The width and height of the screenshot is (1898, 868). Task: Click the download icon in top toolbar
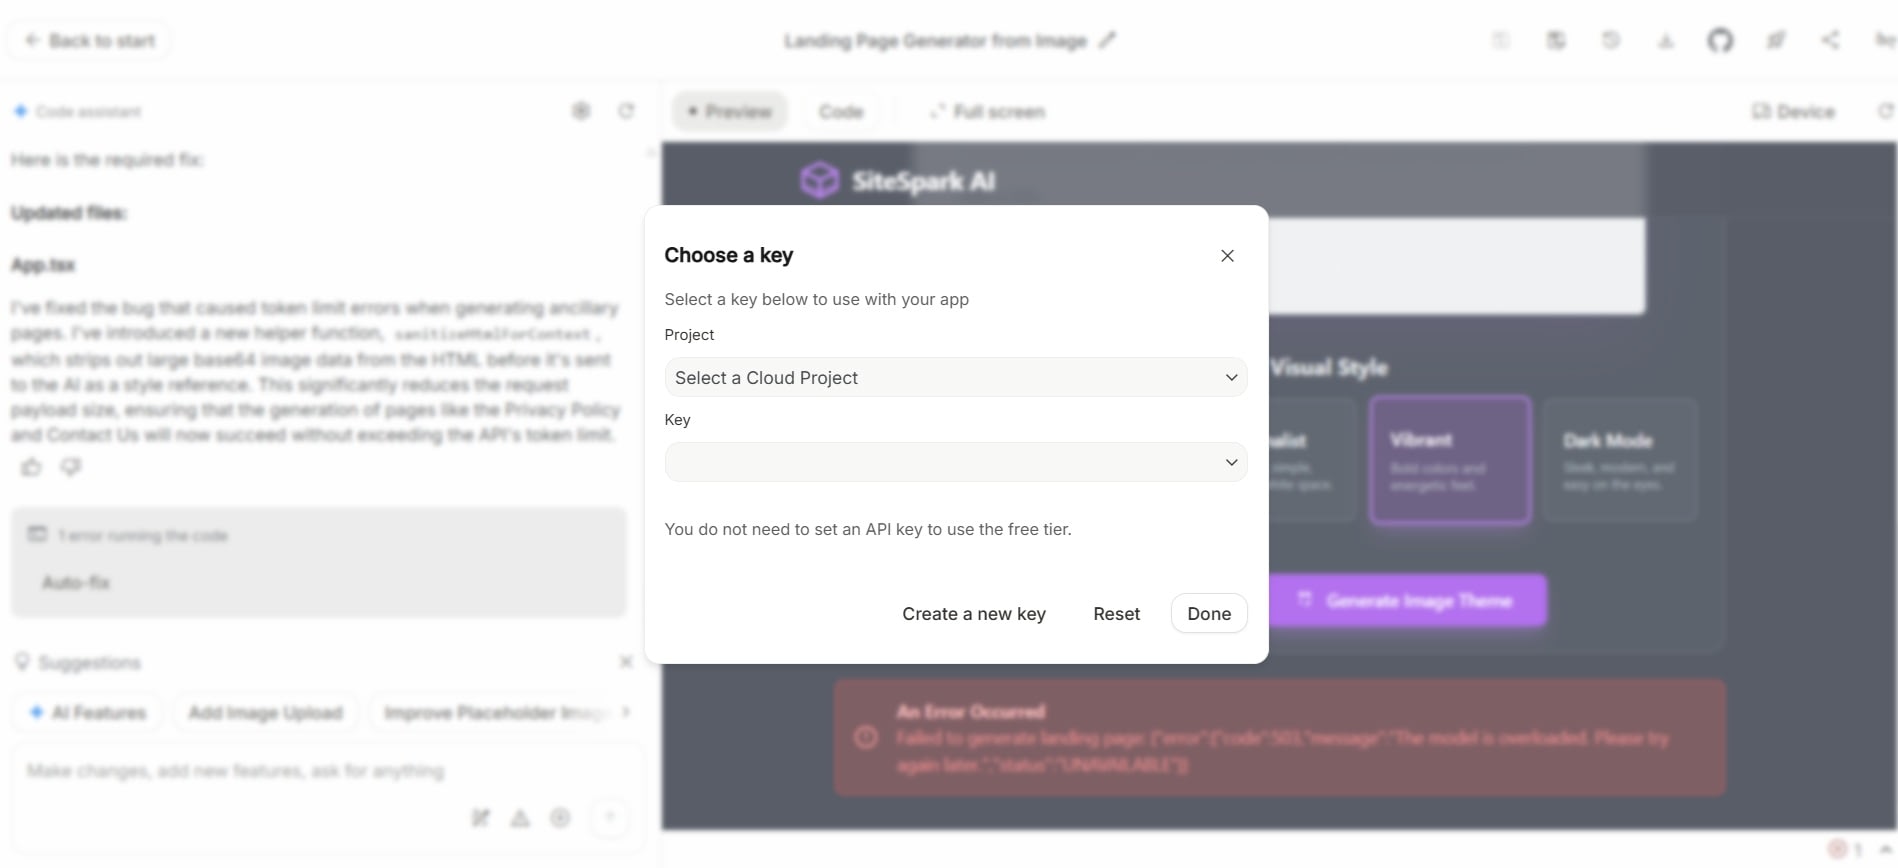(x=1665, y=40)
